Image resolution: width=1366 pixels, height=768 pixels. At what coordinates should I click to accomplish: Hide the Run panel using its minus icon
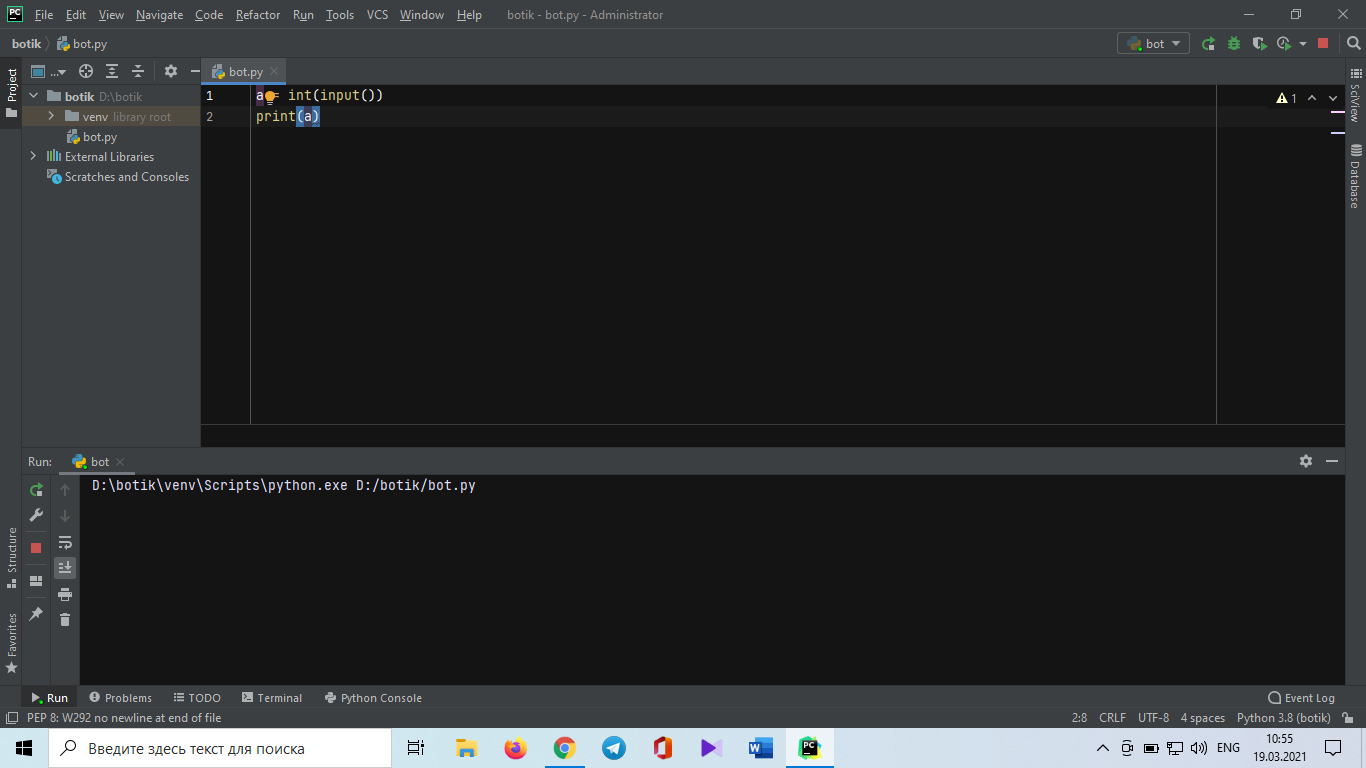point(1332,461)
